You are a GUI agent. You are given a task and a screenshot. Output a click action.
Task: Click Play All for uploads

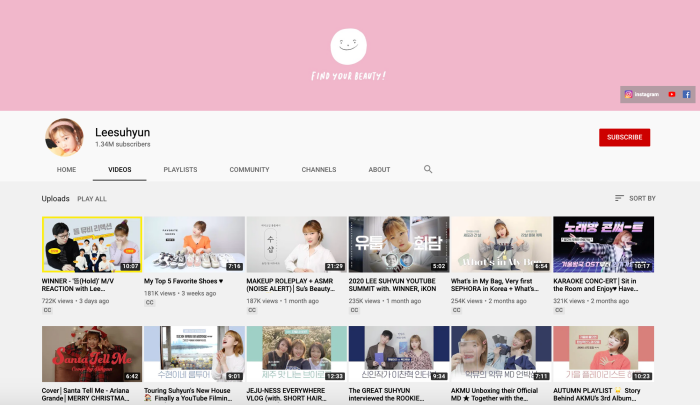(x=92, y=199)
